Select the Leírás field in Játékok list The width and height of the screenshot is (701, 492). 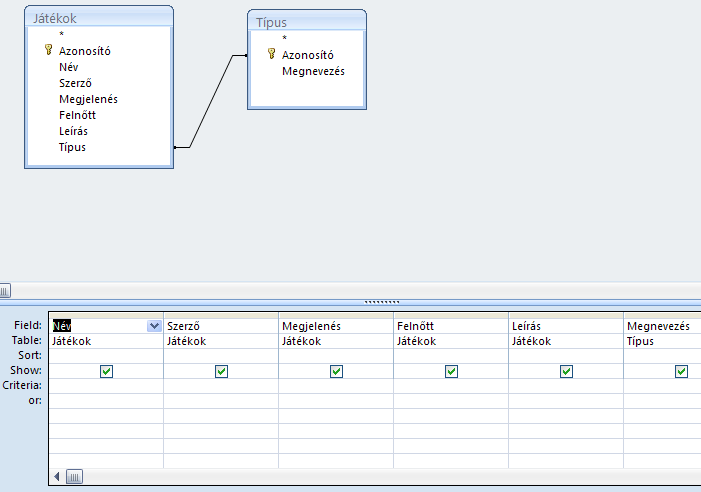(74, 131)
